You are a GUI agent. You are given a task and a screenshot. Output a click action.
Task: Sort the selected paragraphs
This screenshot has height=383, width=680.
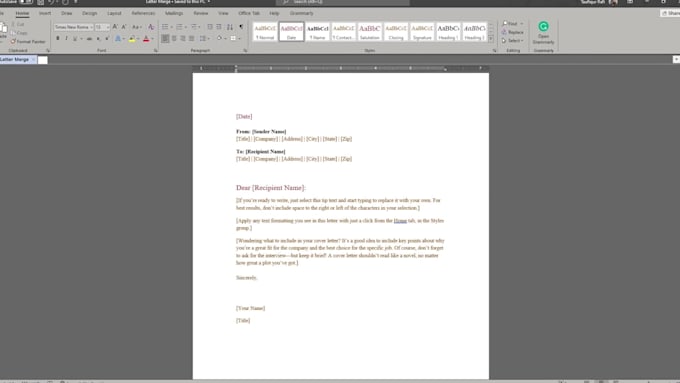click(230, 27)
